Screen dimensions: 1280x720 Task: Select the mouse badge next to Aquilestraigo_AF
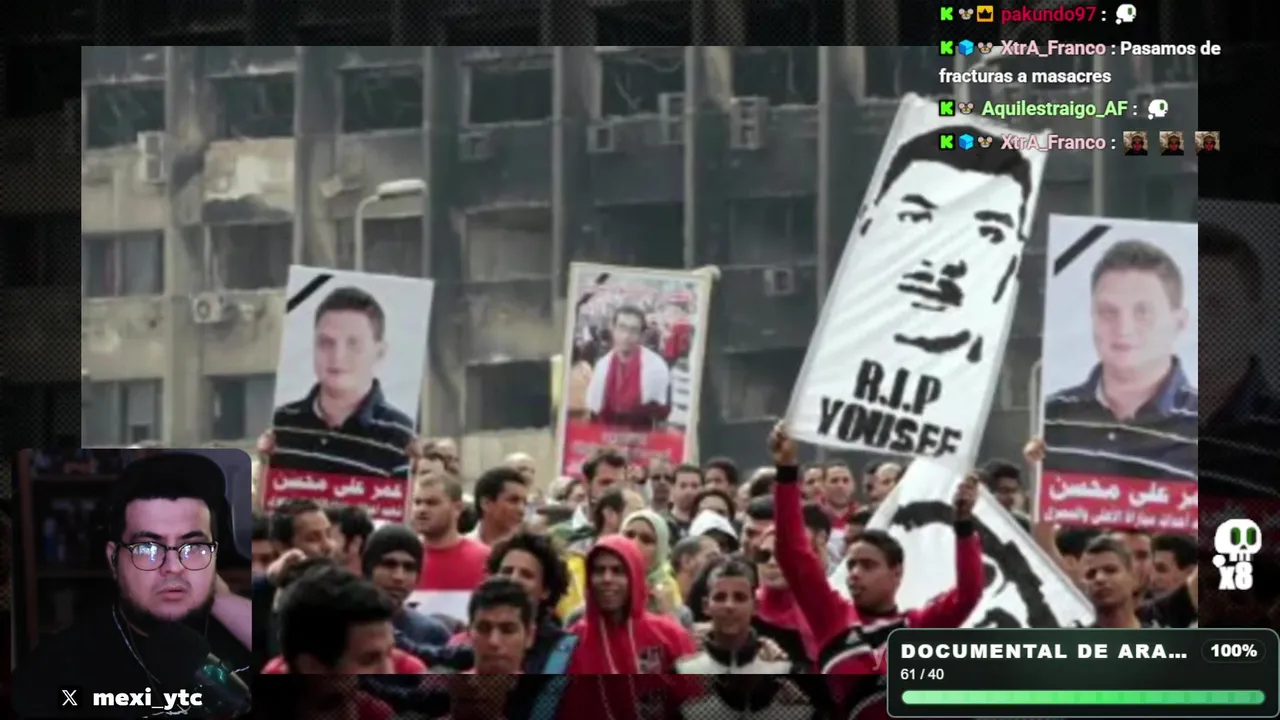(x=966, y=108)
